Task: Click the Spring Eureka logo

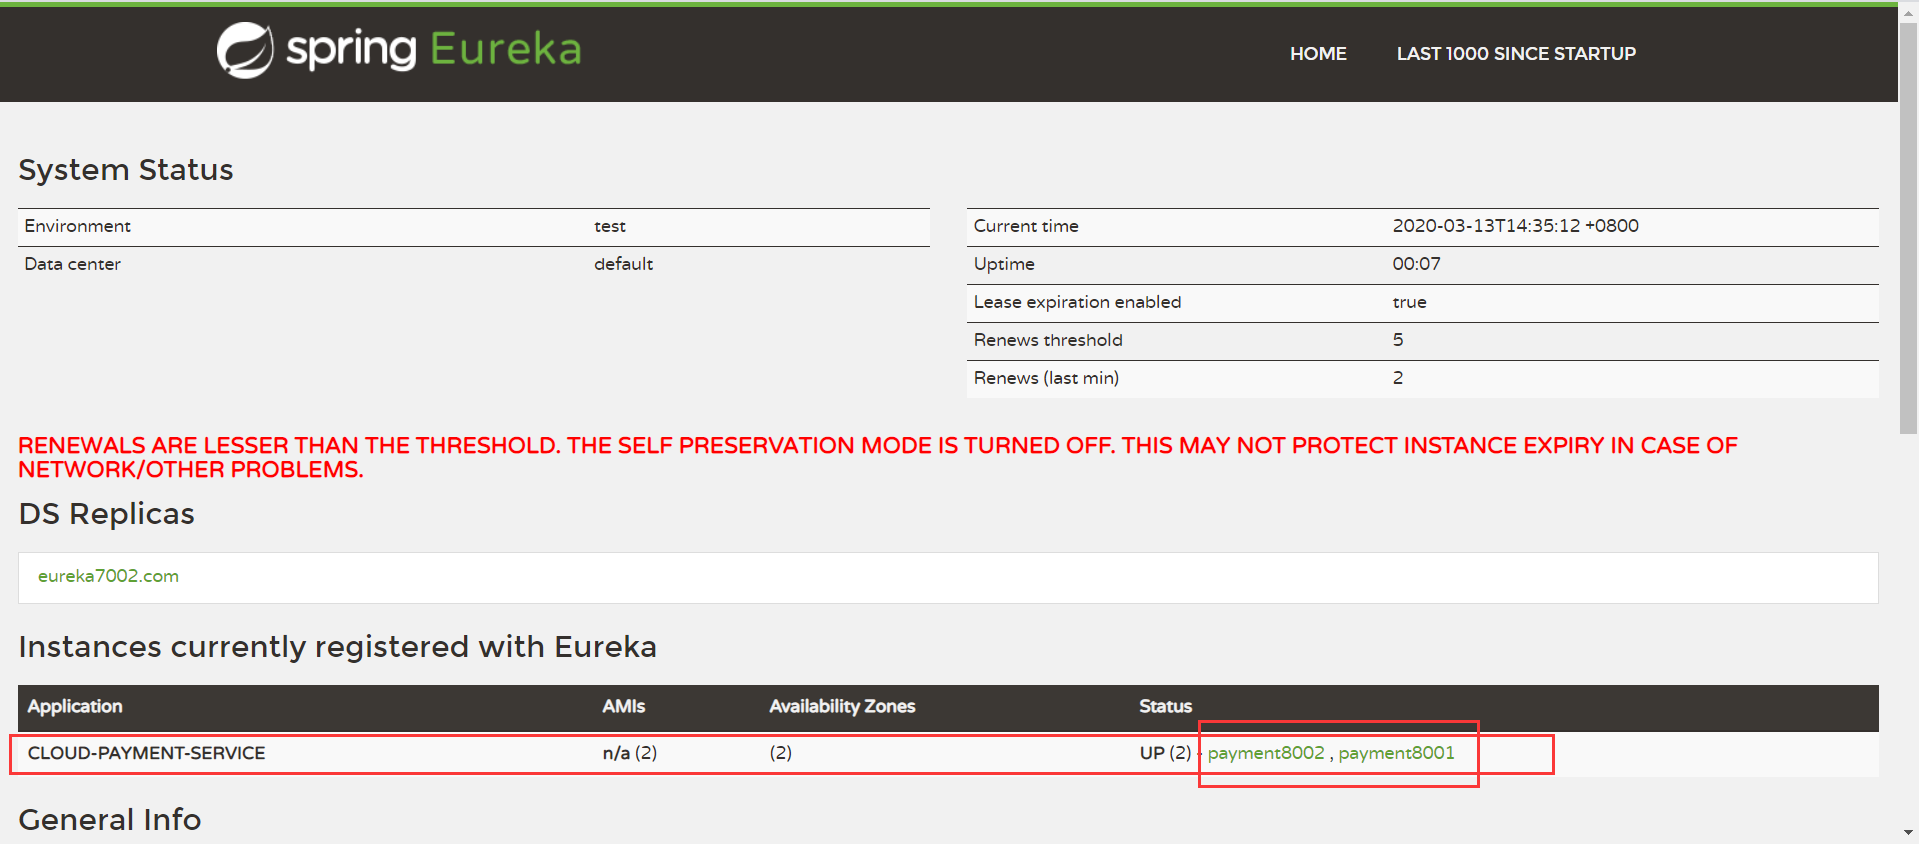Action: [399, 49]
